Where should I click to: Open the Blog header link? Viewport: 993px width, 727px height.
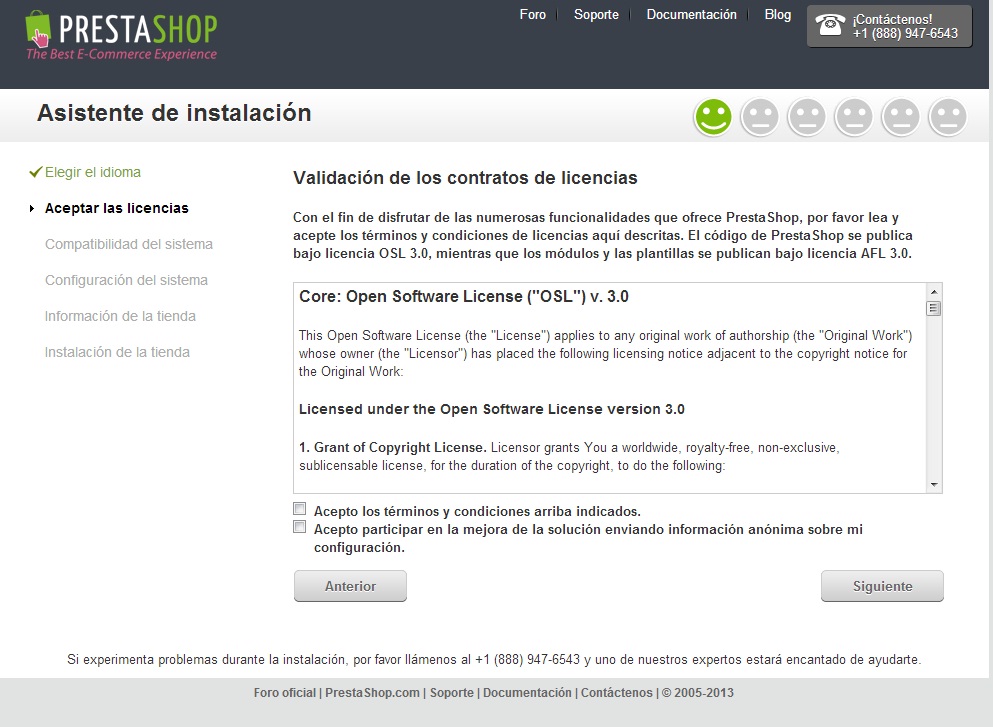[778, 15]
